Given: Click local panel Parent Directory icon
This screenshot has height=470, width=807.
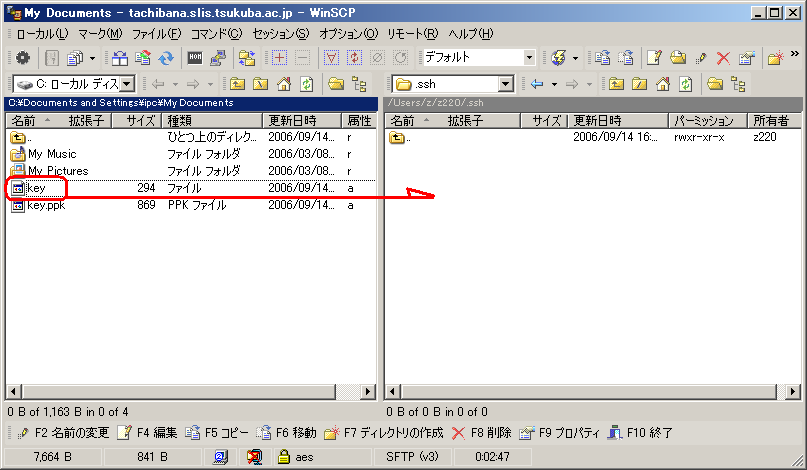Looking at the screenshot, I should (237, 84).
